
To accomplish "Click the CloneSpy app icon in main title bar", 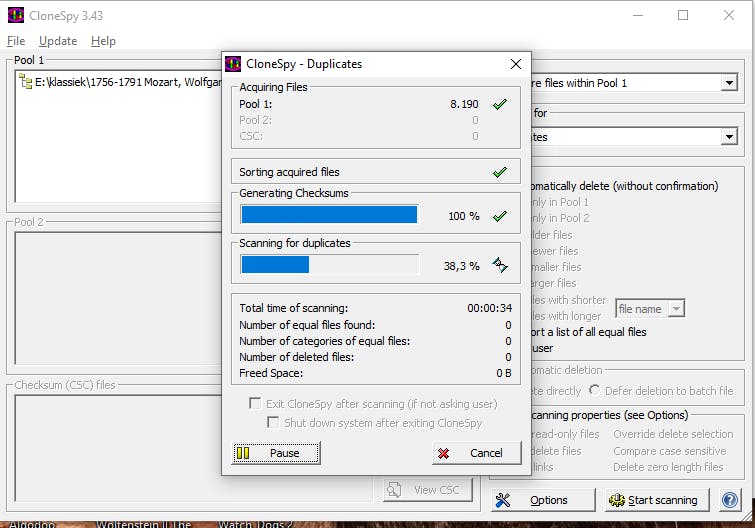I will [x=16, y=15].
